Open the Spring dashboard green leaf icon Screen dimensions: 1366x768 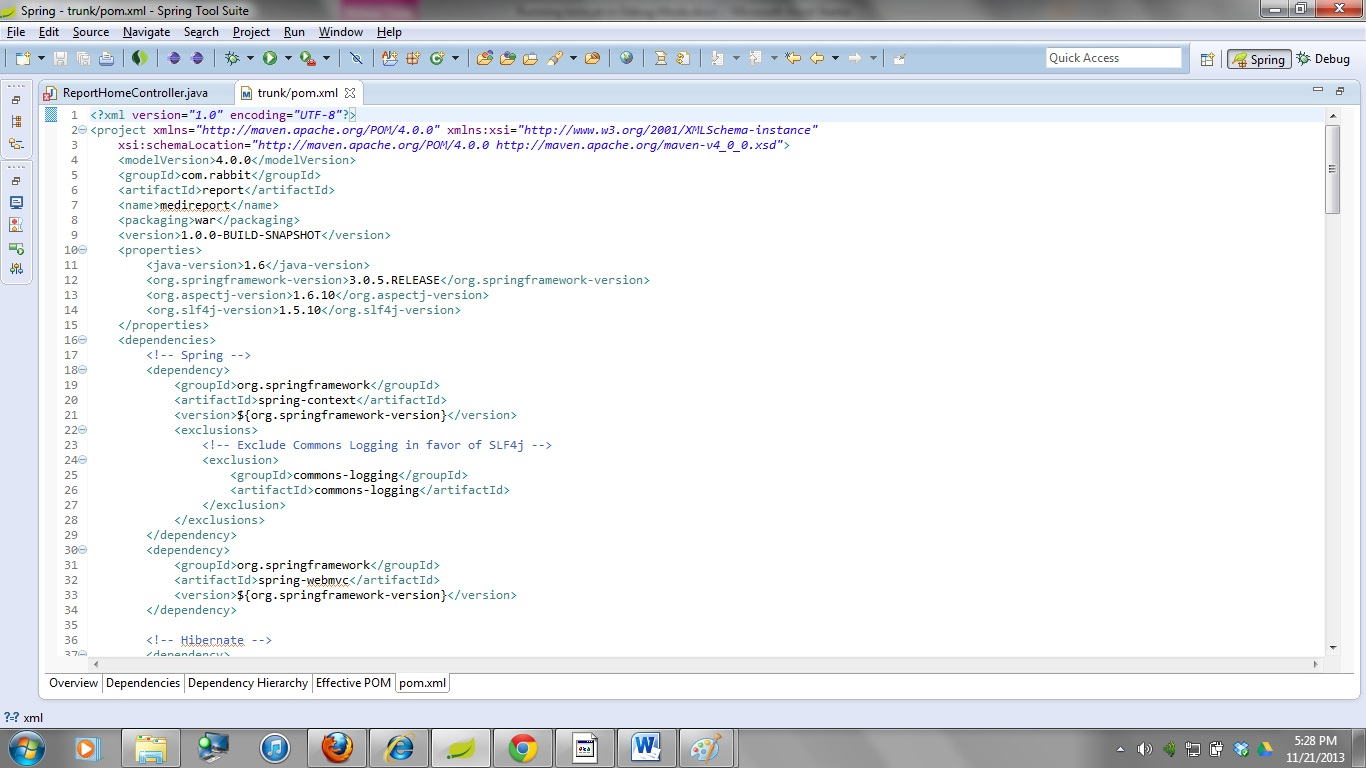coord(140,58)
